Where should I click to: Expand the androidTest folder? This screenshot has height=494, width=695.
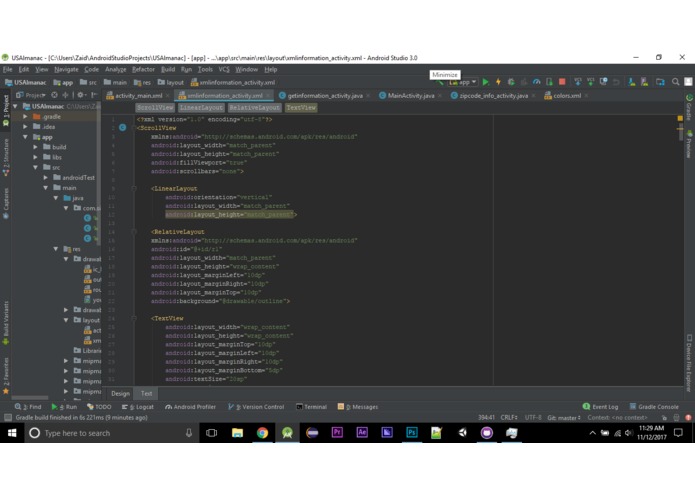coord(46,178)
